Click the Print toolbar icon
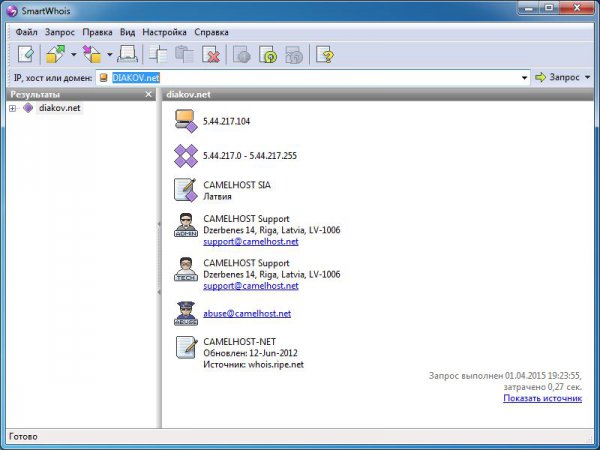The image size is (600, 450). tap(127, 54)
